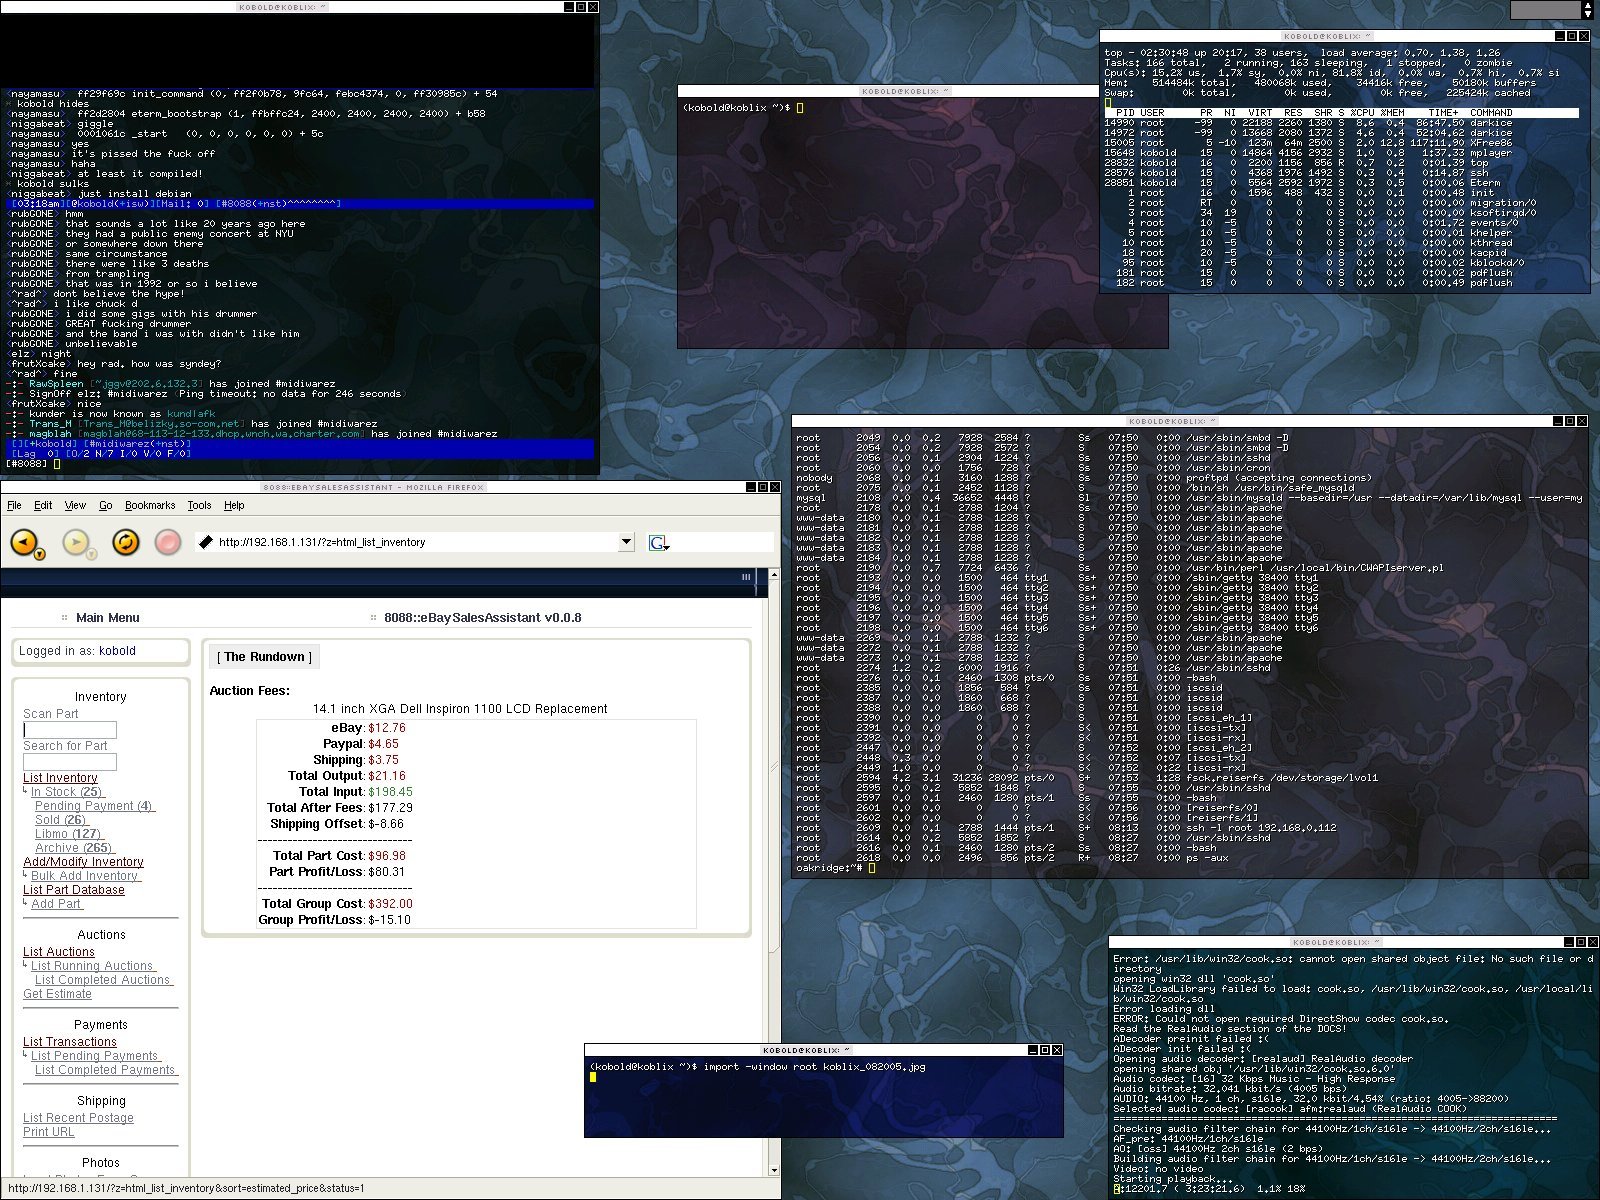Click the Bulk Add Inventory link

[85, 876]
